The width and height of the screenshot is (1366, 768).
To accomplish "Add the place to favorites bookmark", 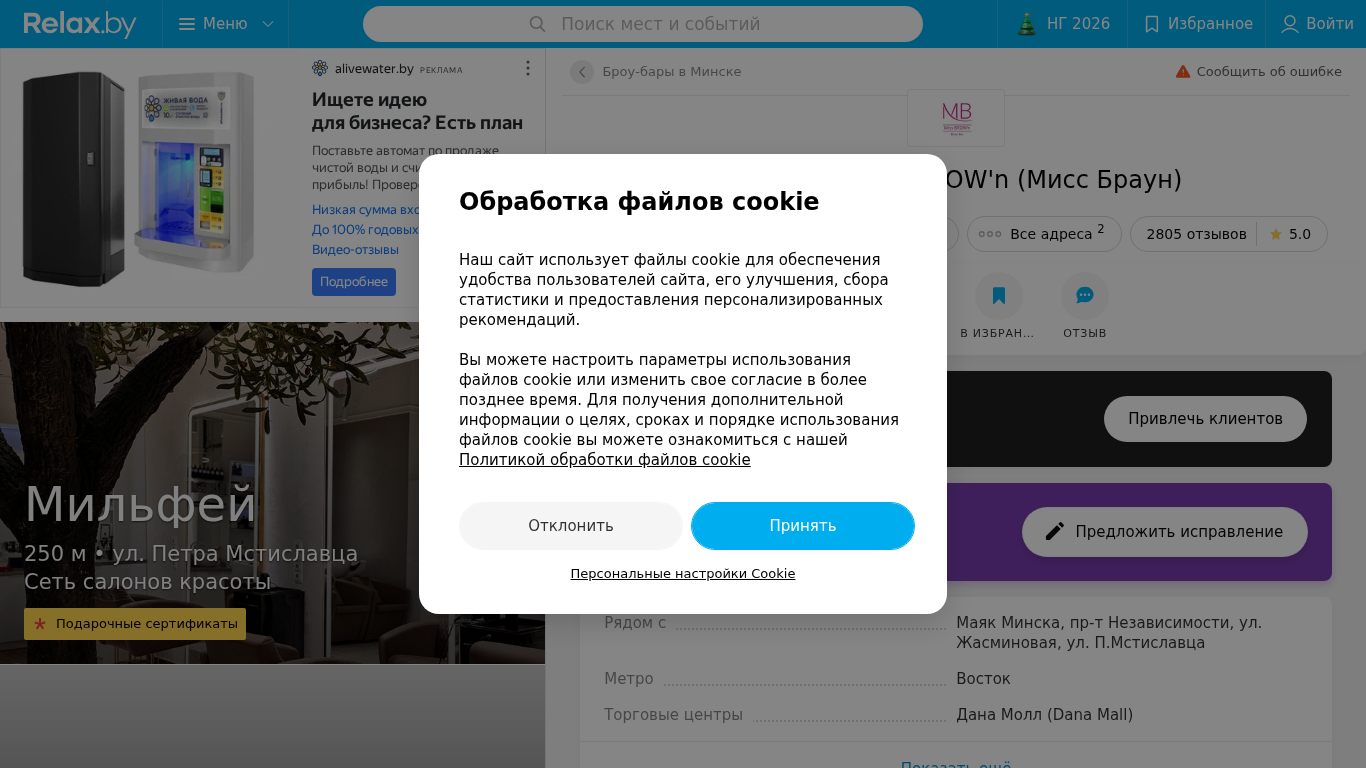I will pyautogui.click(x=999, y=296).
